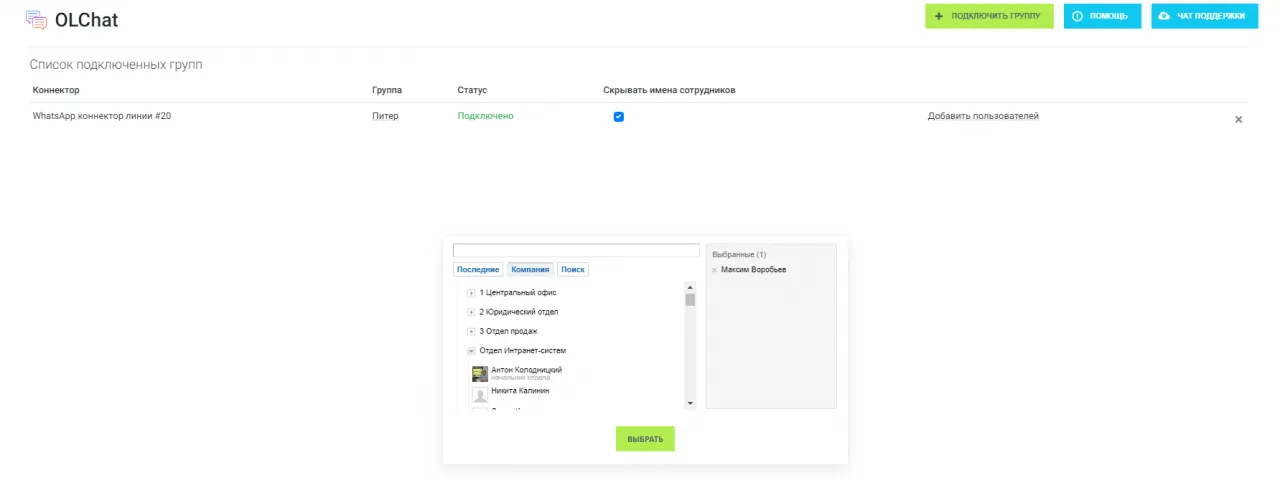The image size is (1280, 480).
Task: Remove the WhatsApp connector row with X
Action: point(1238,119)
